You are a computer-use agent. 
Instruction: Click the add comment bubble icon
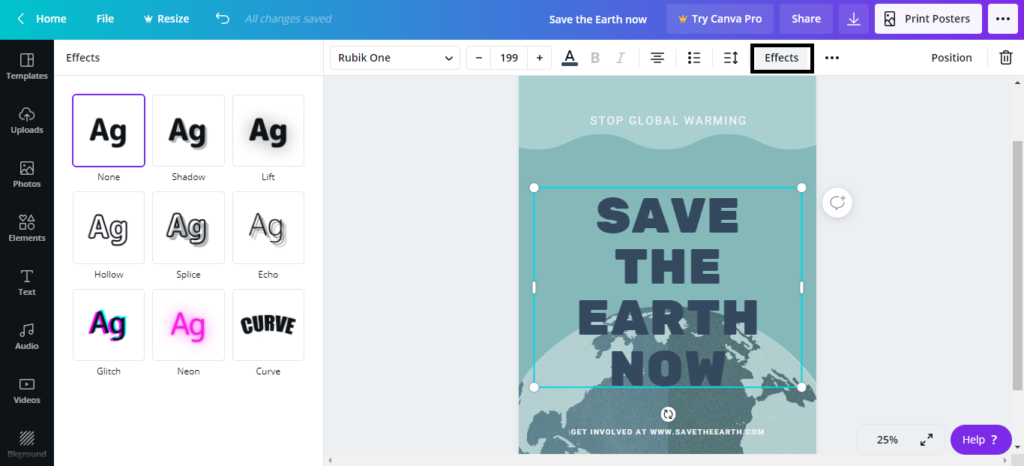point(837,203)
